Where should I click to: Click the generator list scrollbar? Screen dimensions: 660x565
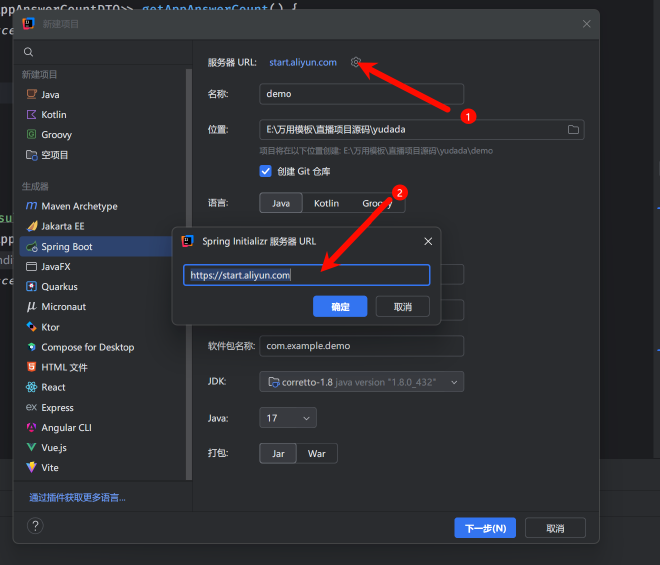pyautogui.click(x=189, y=274)
